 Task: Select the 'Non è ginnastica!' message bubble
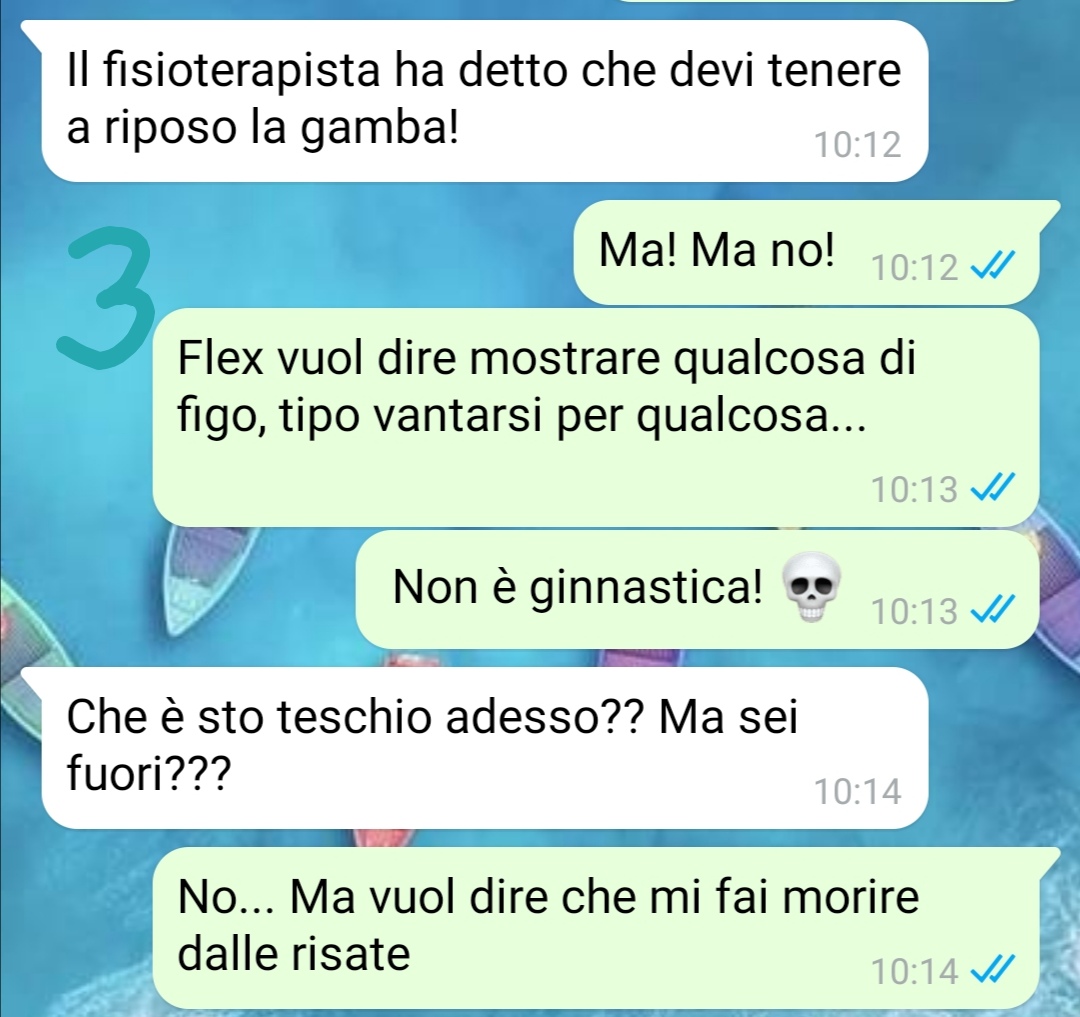click(697, 589)
